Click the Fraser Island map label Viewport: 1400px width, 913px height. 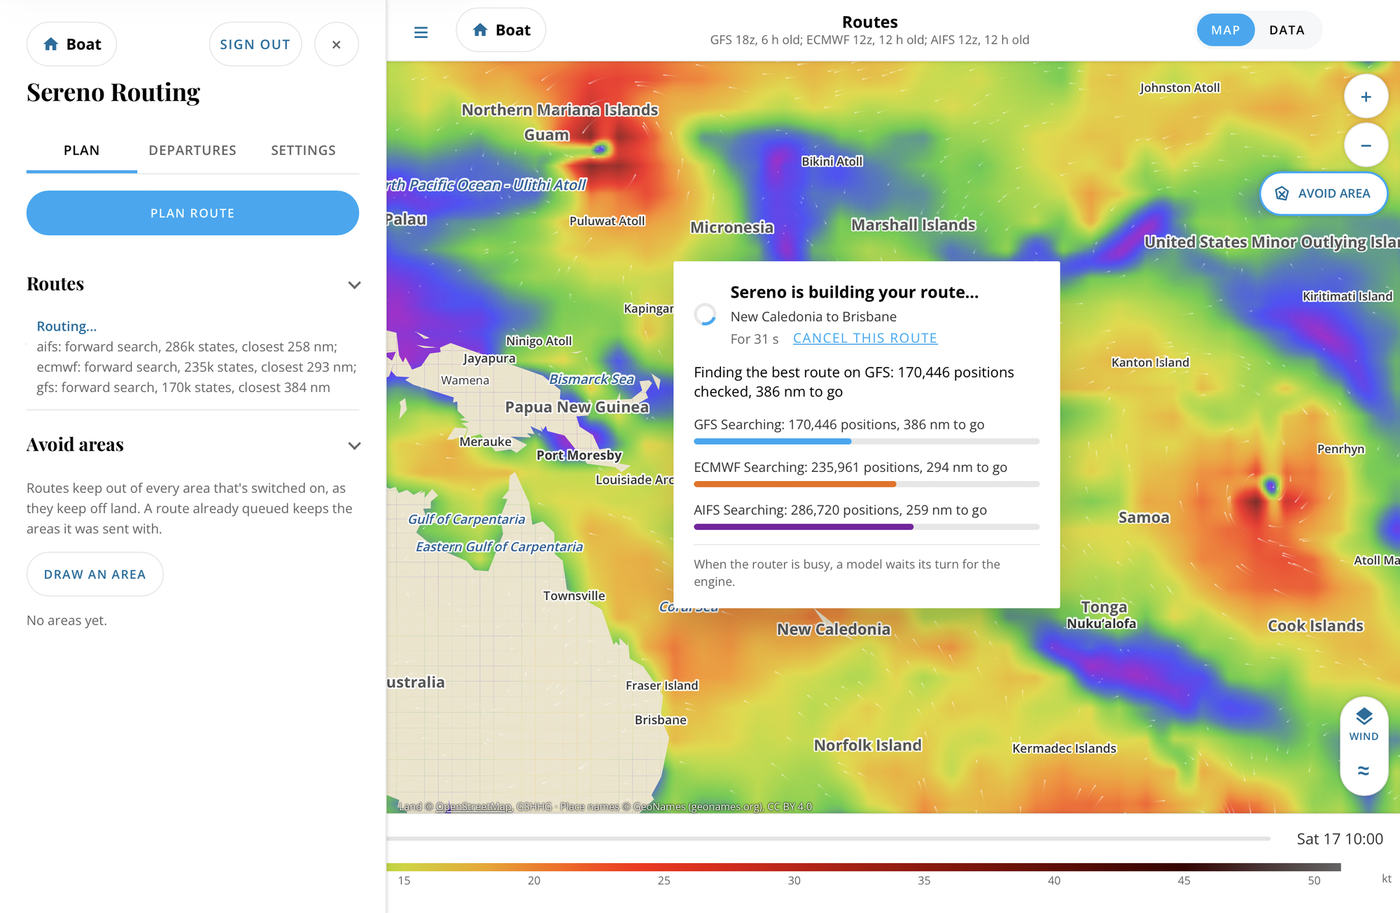(662, 685)
